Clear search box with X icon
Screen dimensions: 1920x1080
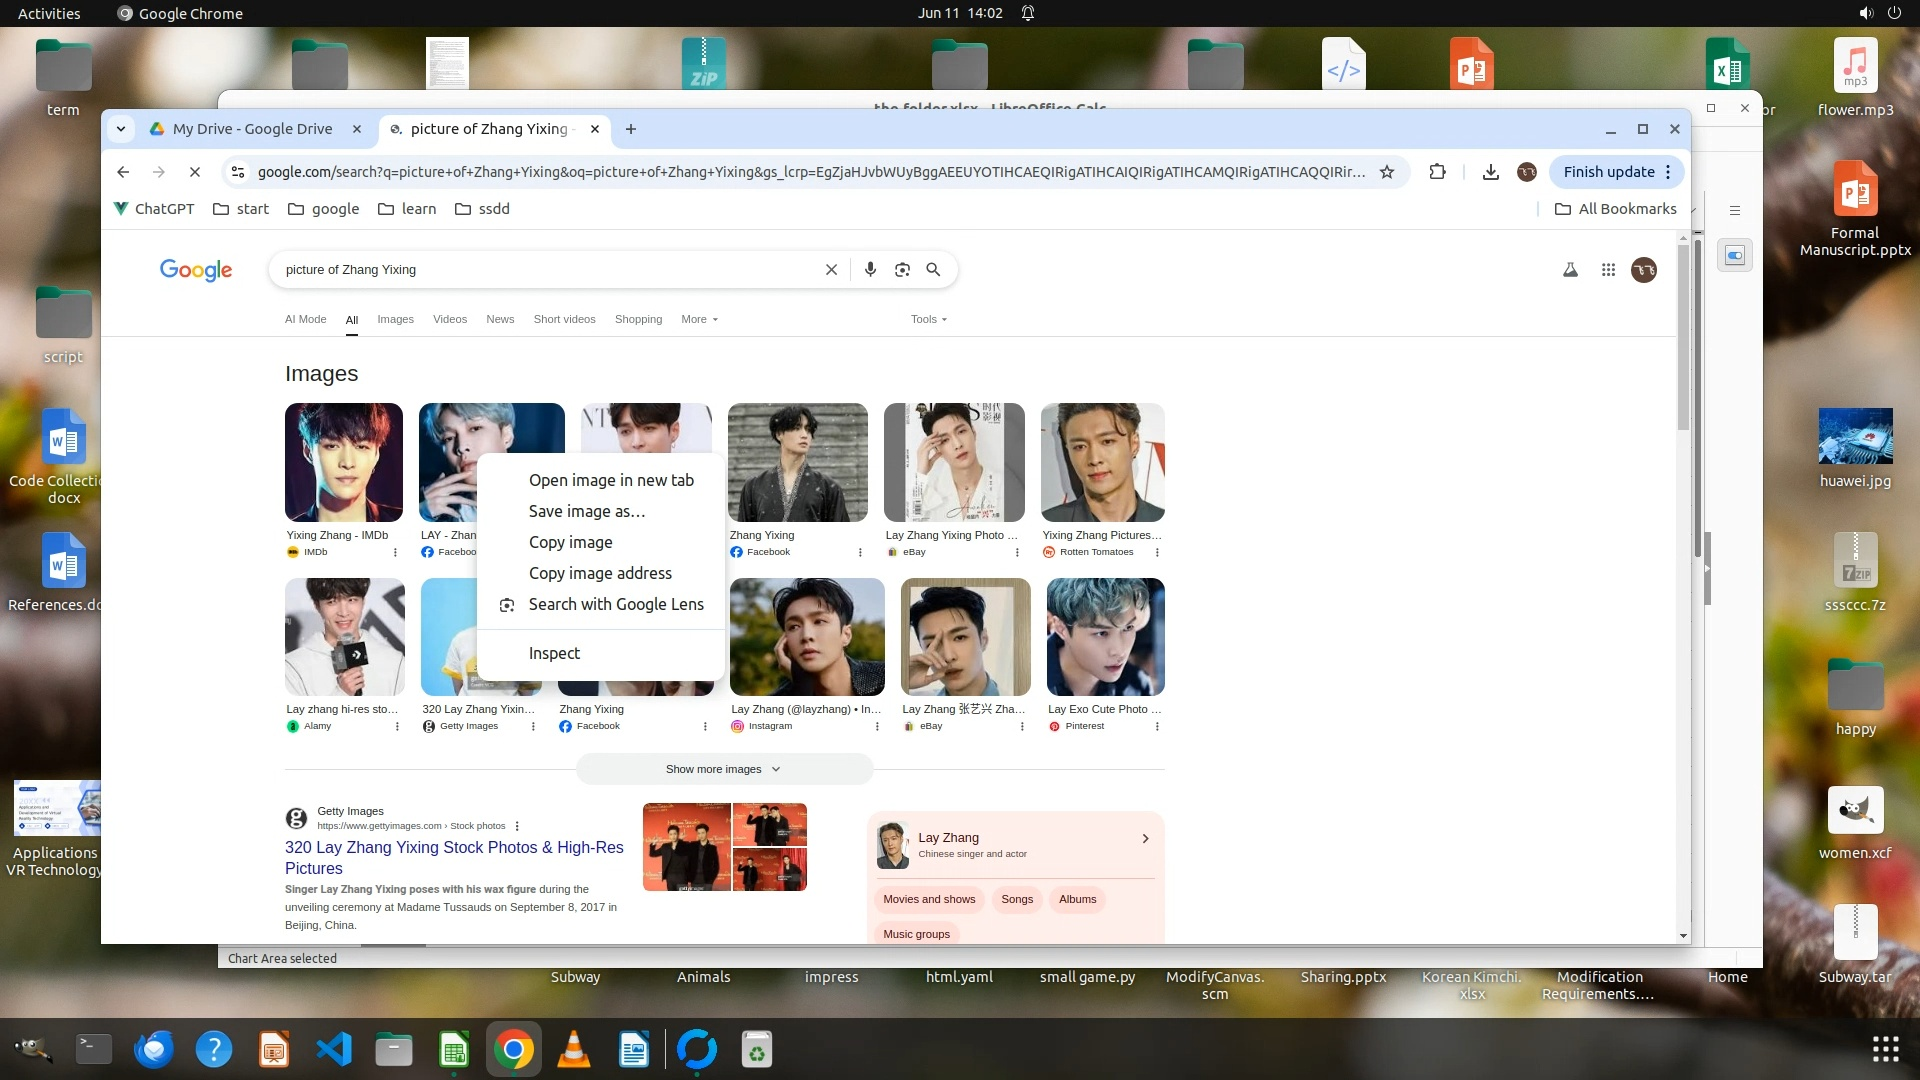pos(831,270)
